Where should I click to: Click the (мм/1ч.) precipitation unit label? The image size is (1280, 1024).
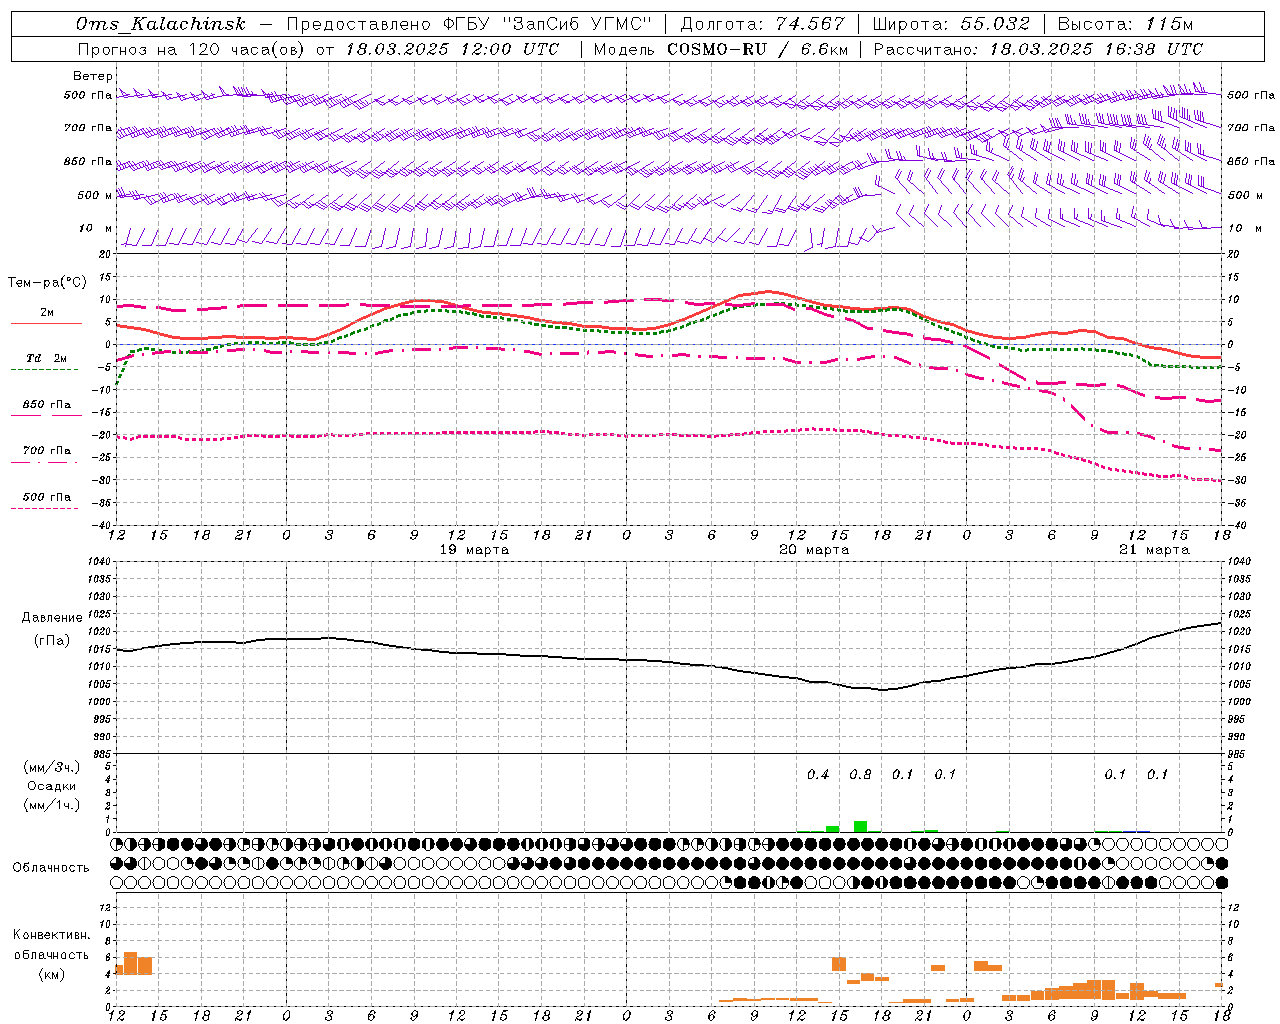[x=52, y=804]
